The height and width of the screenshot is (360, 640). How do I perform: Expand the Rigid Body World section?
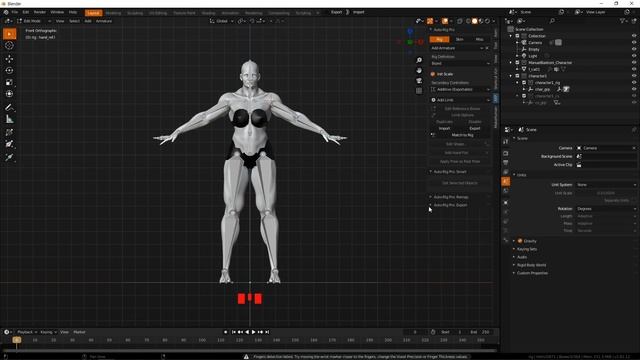click(x=531, y=265)
